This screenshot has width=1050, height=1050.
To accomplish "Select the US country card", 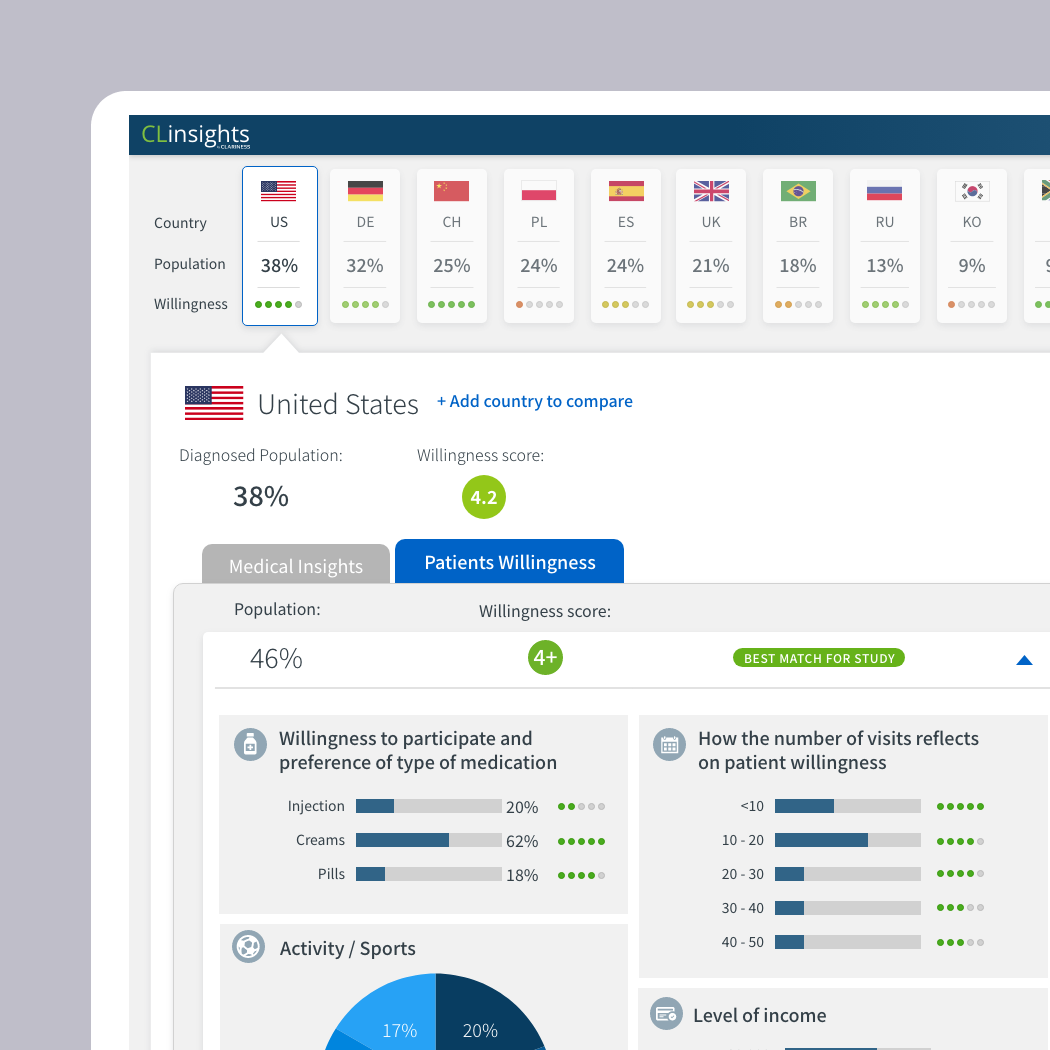I will tap(280, 246).
